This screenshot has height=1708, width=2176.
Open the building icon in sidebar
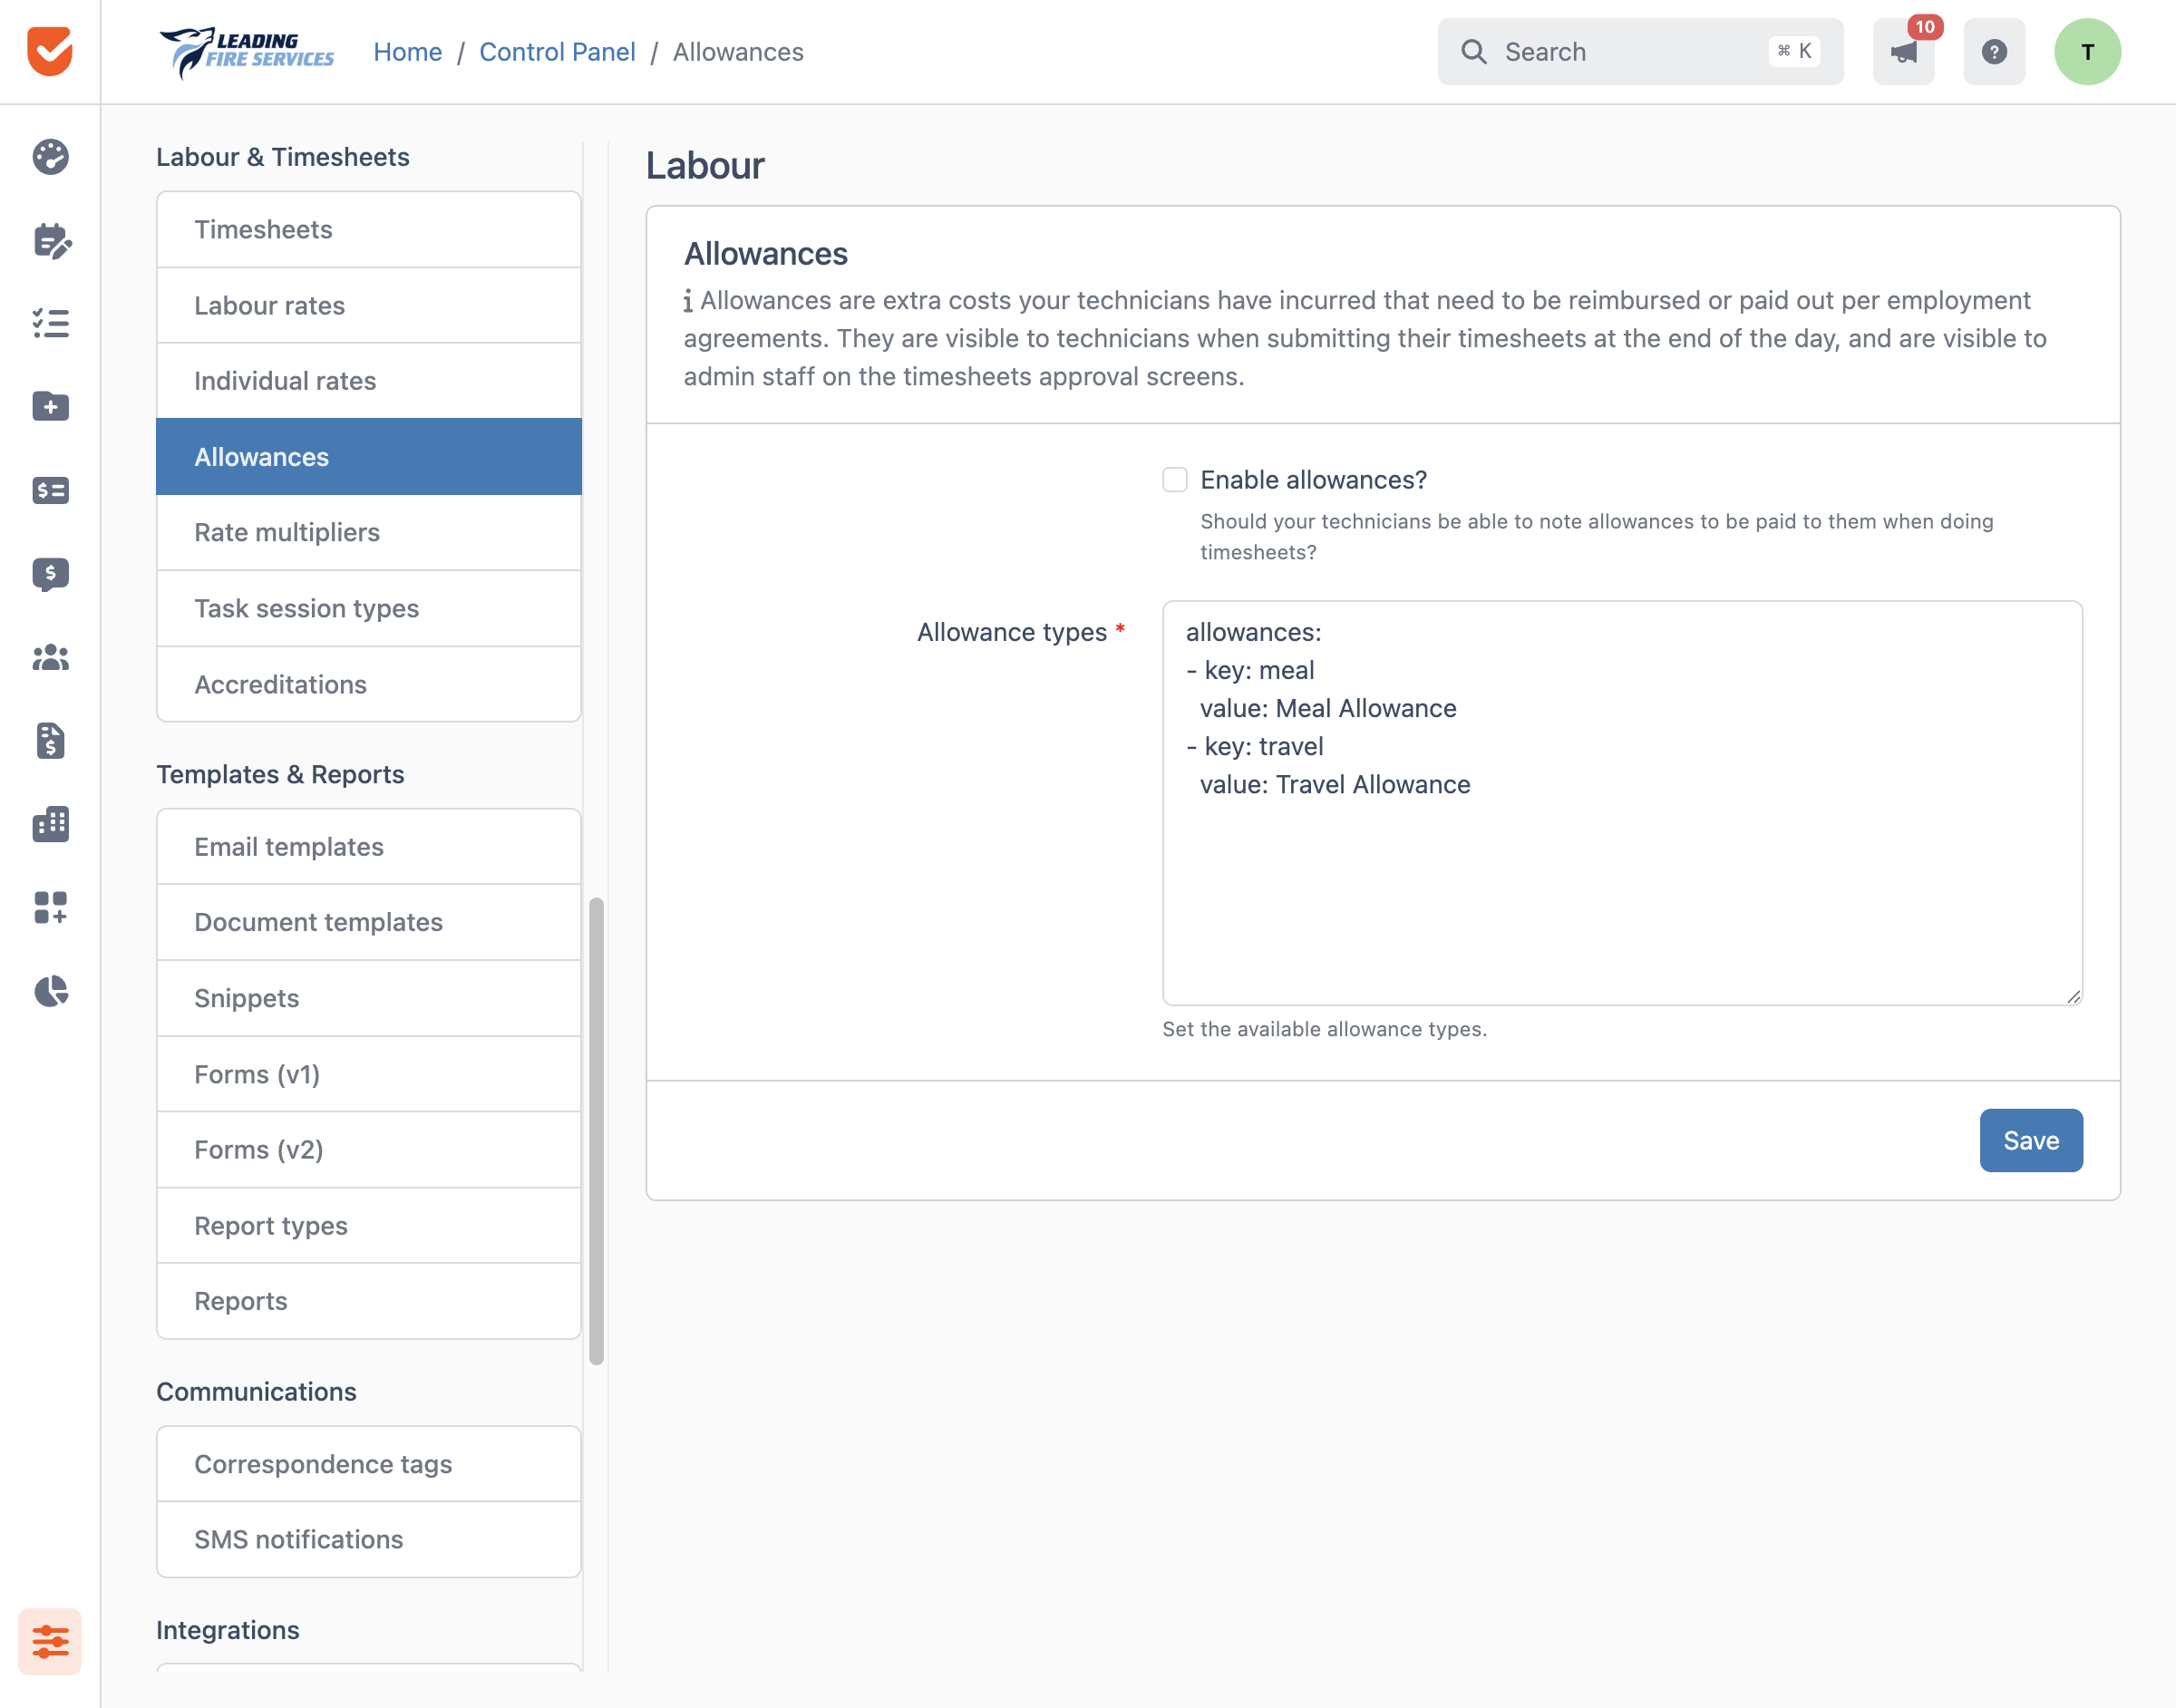[x=50, y=824]
